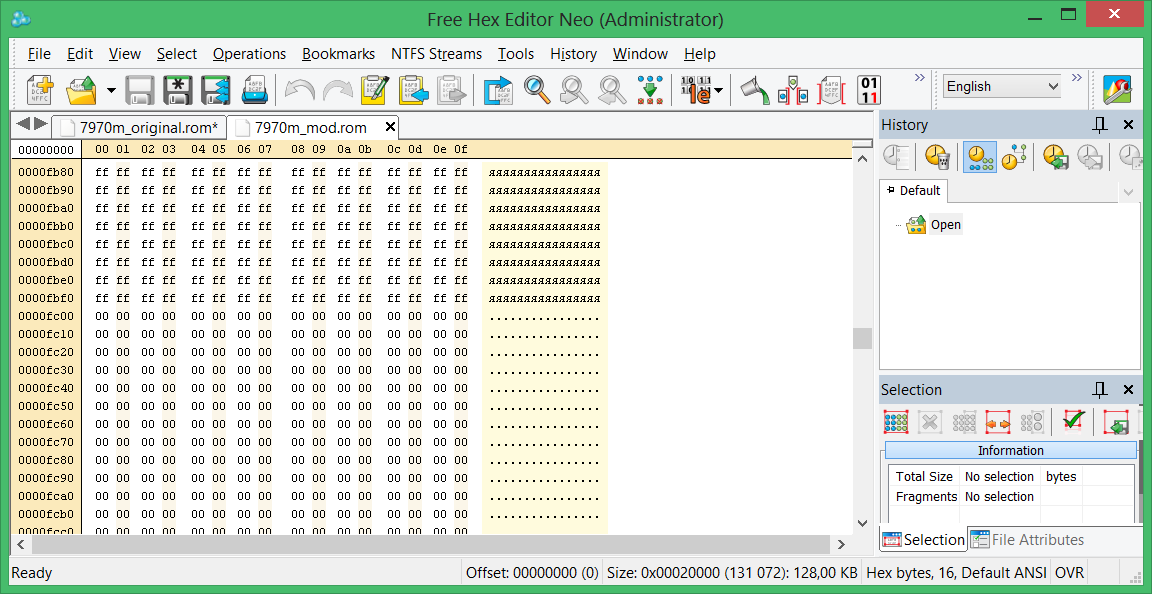
Task: Click the Save floppy disk icon
Action: (x=140, y=90)
